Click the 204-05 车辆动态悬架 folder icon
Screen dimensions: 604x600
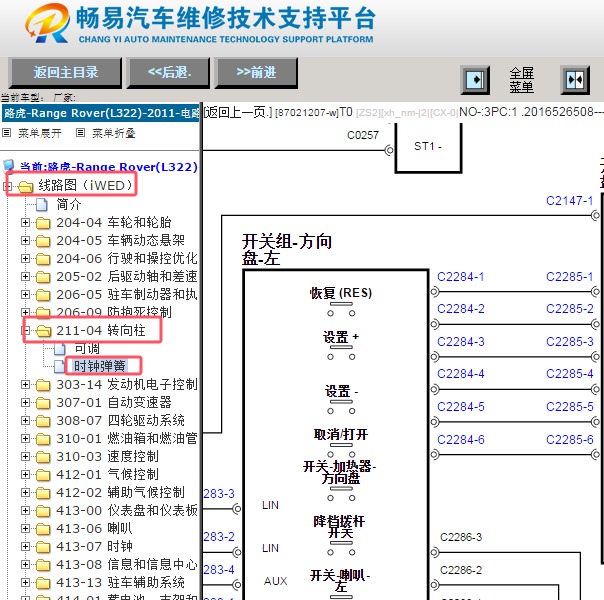(43, 241)
